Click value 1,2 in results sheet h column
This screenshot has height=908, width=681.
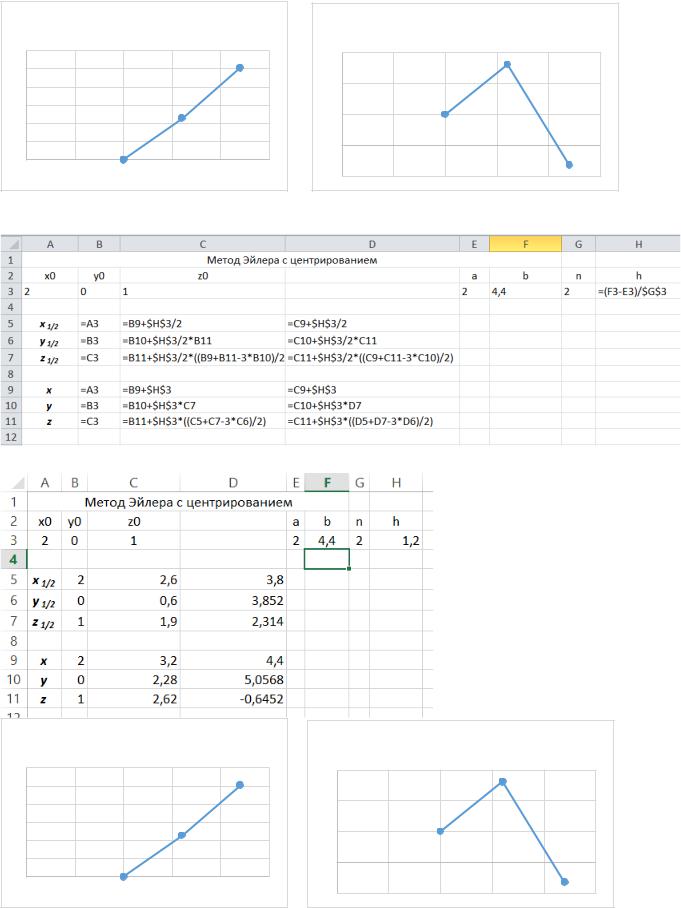coord(396,540)
